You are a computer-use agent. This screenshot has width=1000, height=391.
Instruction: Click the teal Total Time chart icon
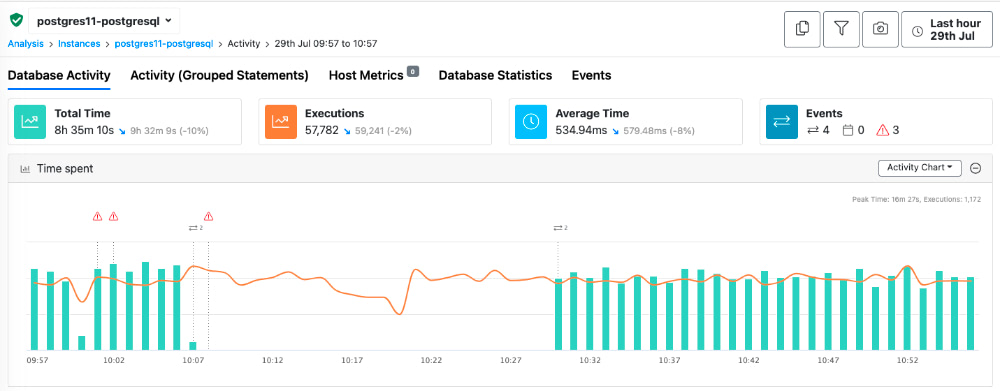(30, 122)
